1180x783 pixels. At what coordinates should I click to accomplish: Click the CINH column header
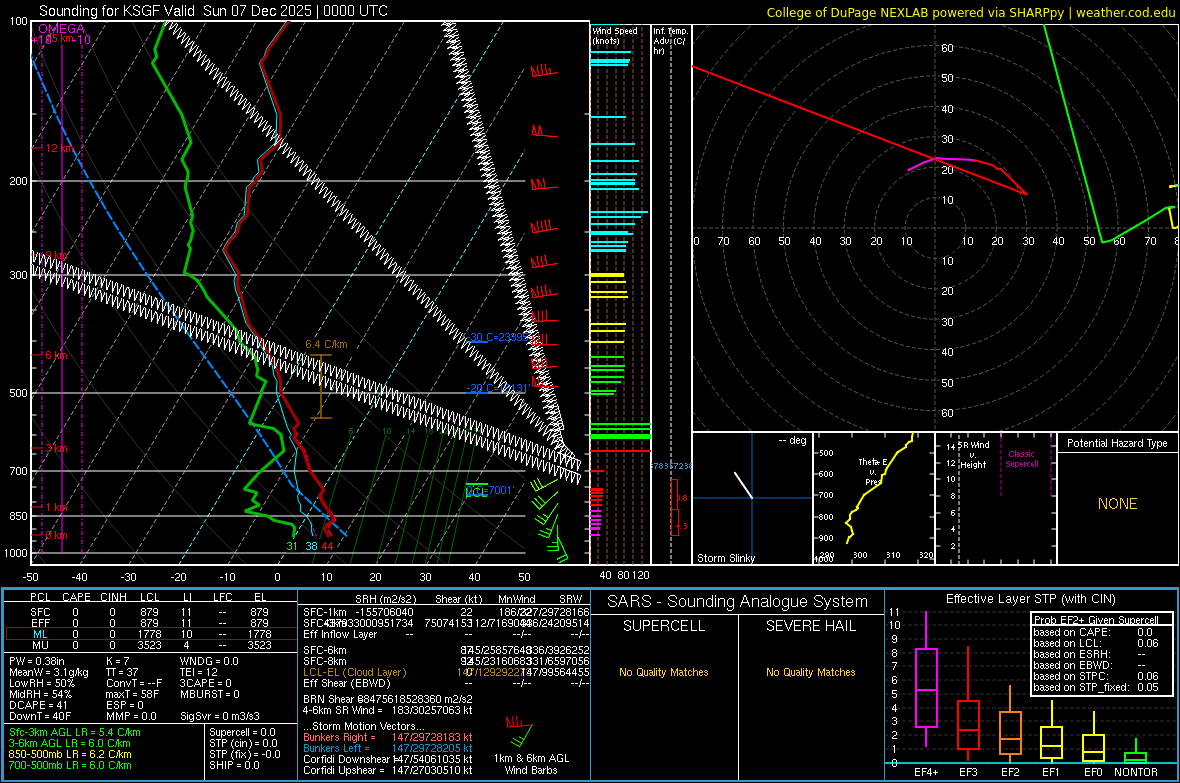tap(114, 597)
